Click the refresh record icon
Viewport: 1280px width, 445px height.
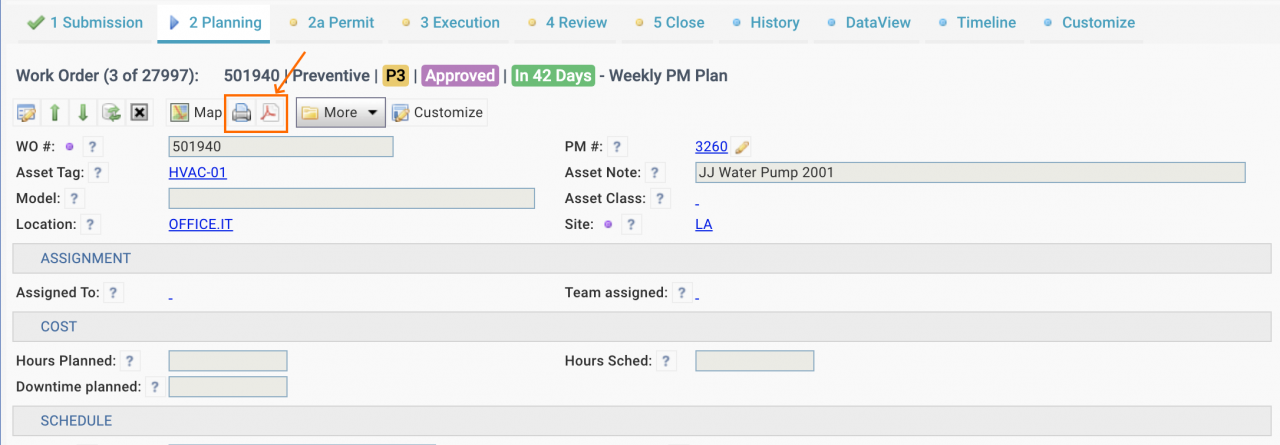coord(112,113)
